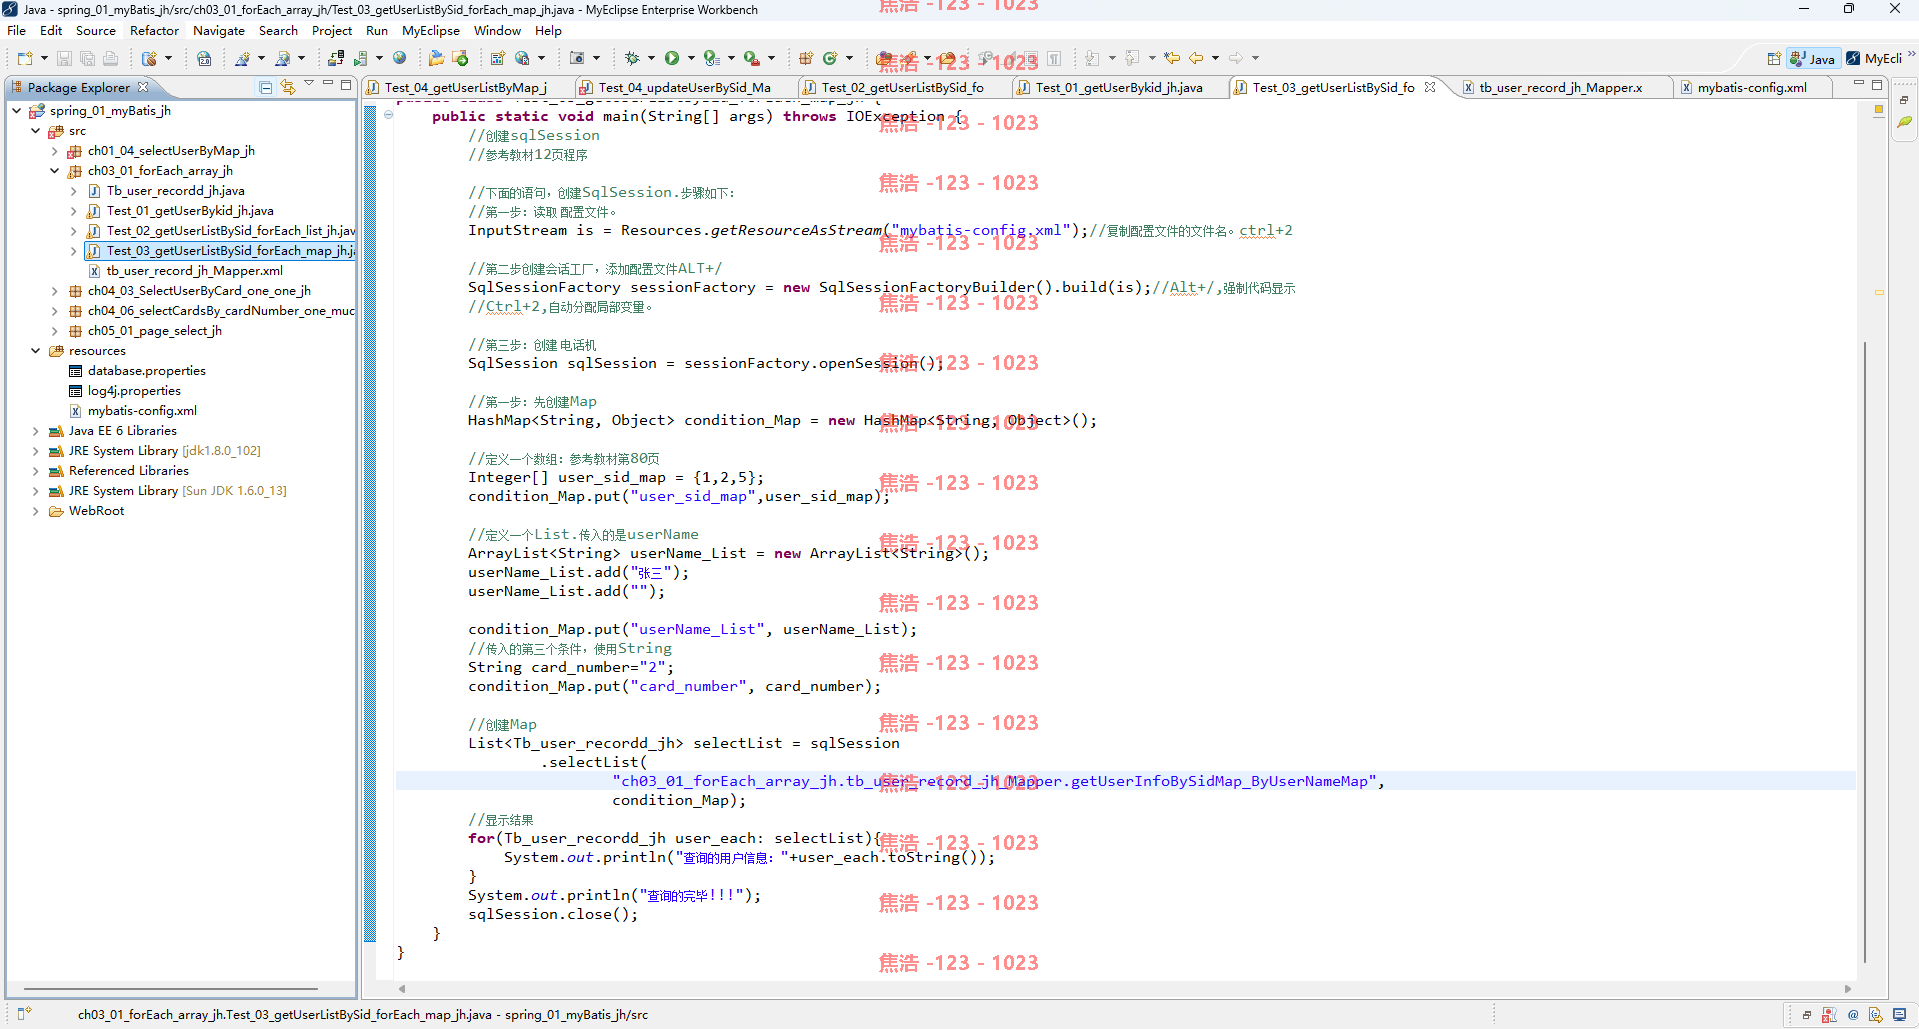Toggle code folding for main method
Viewport: 1919px width, 1029px height.
(389, 115)
